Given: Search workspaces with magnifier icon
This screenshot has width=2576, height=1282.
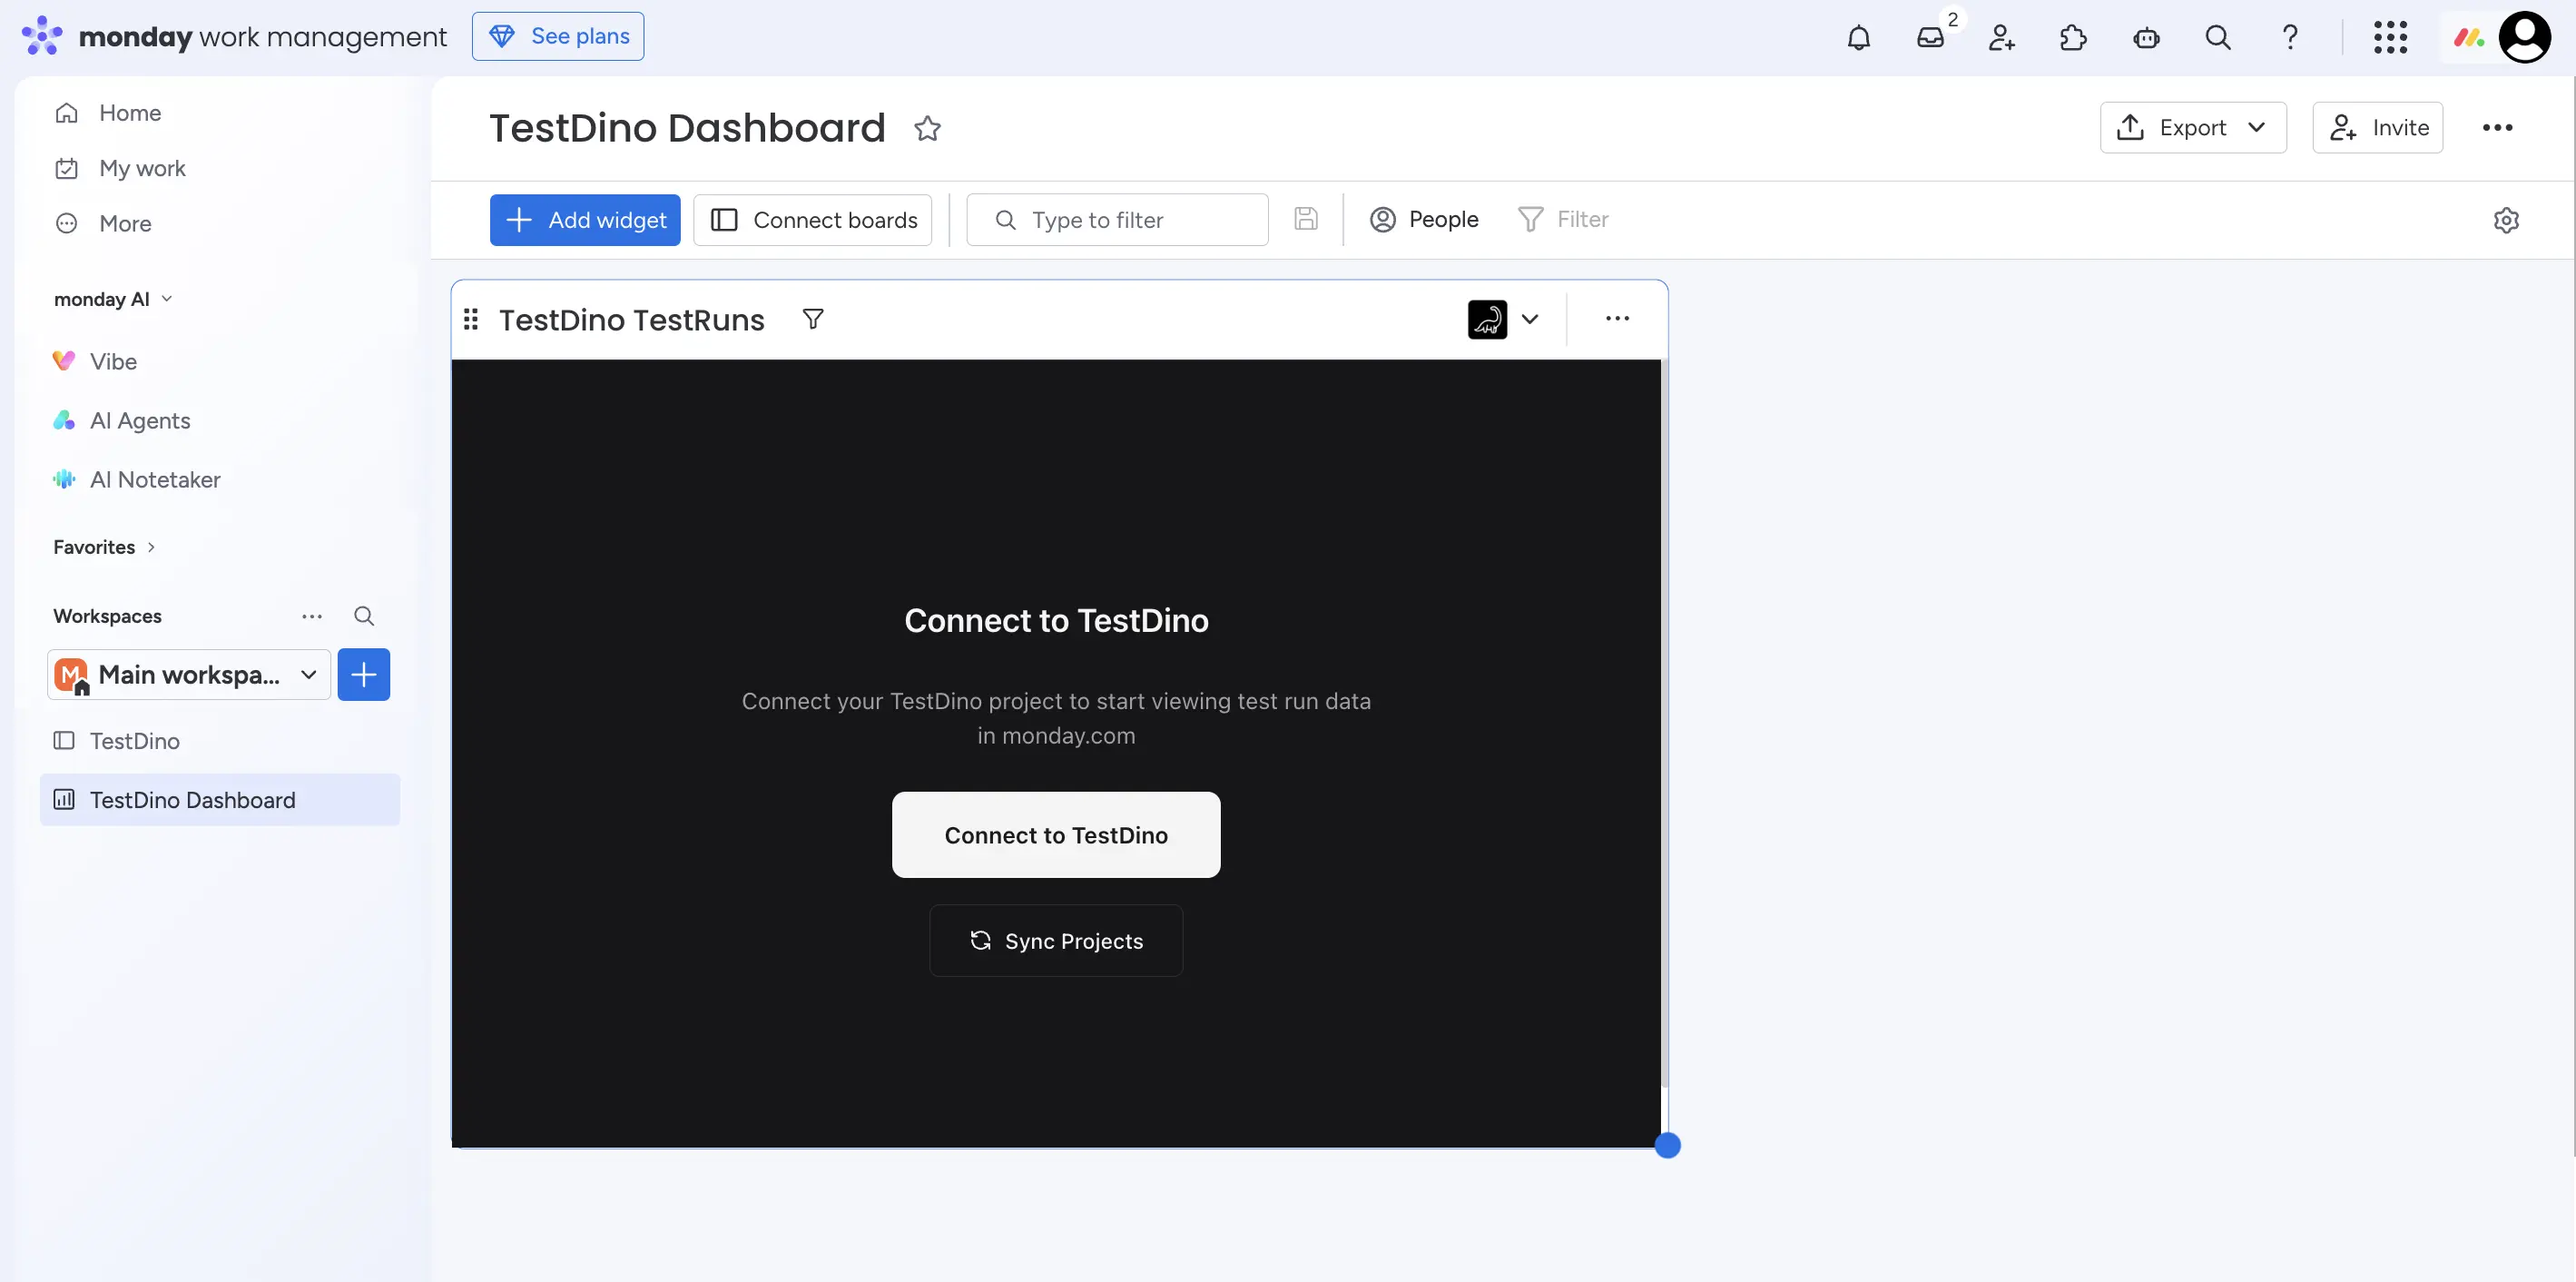Looking at the screenshot, I should (x=364, y=616).
